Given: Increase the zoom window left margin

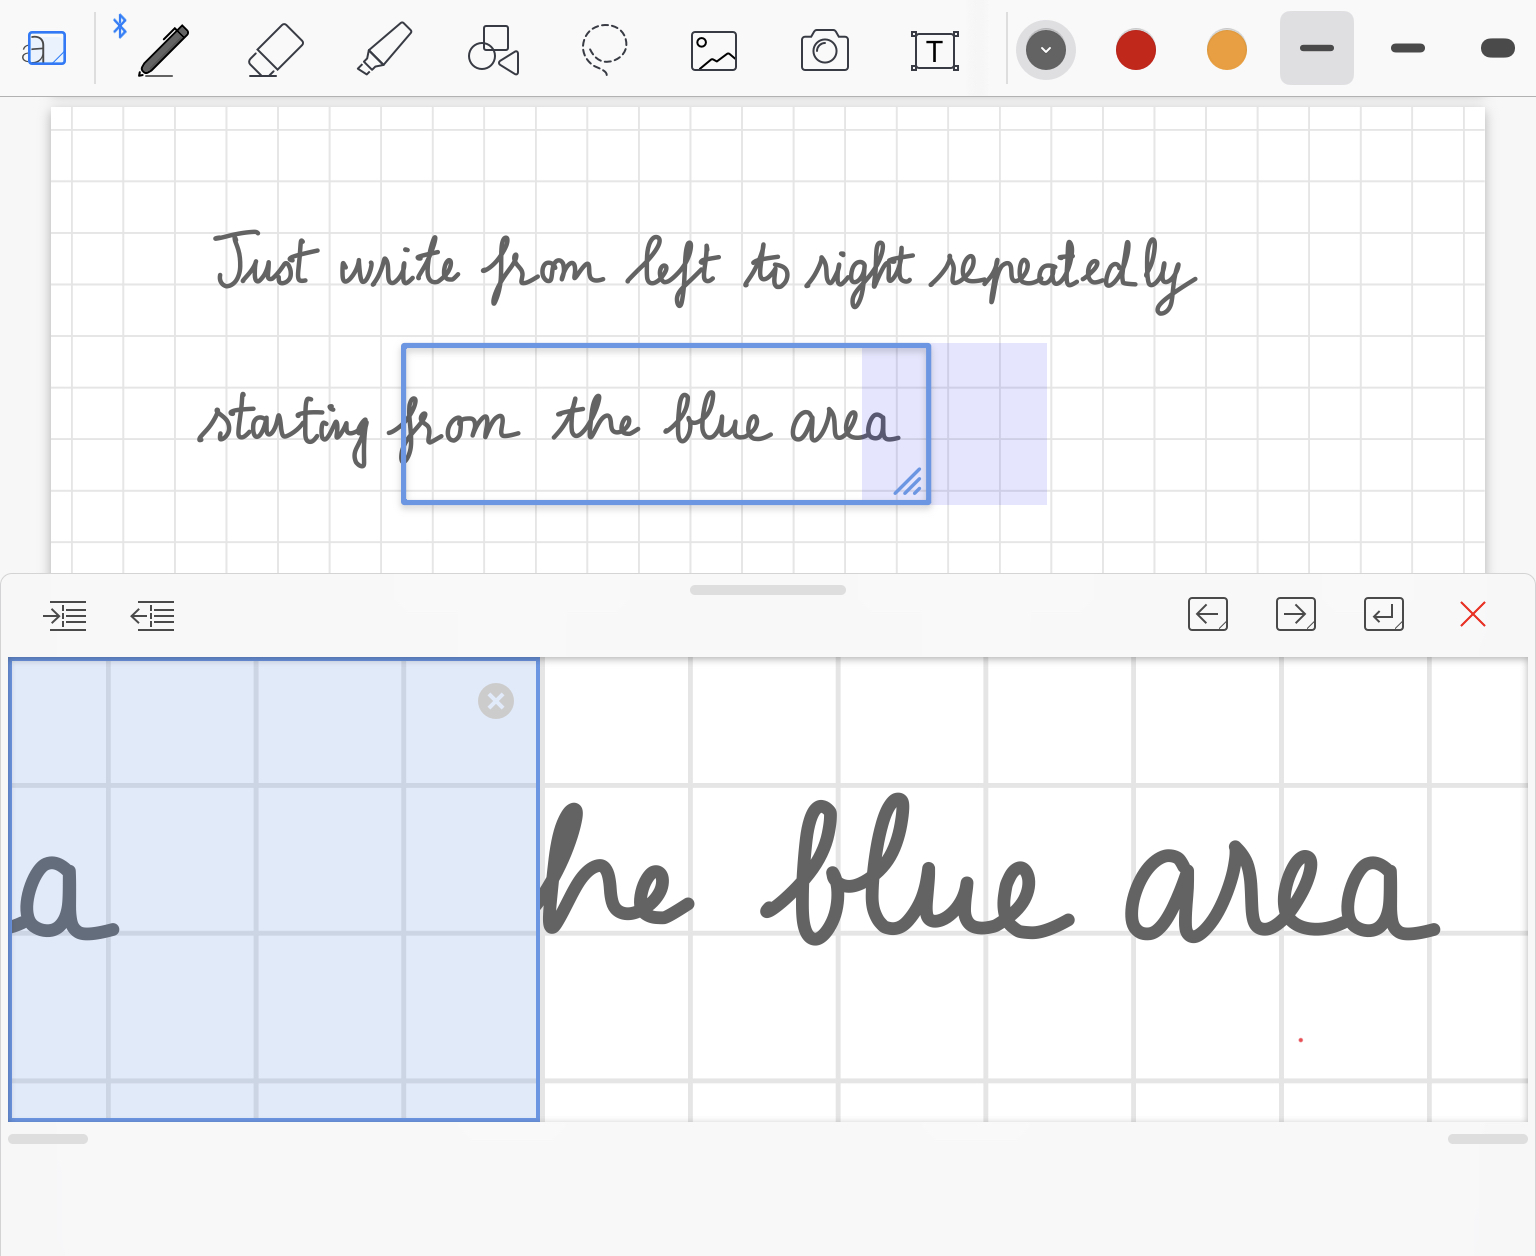Looking at the screenshot, I should [x=65, y=615].
